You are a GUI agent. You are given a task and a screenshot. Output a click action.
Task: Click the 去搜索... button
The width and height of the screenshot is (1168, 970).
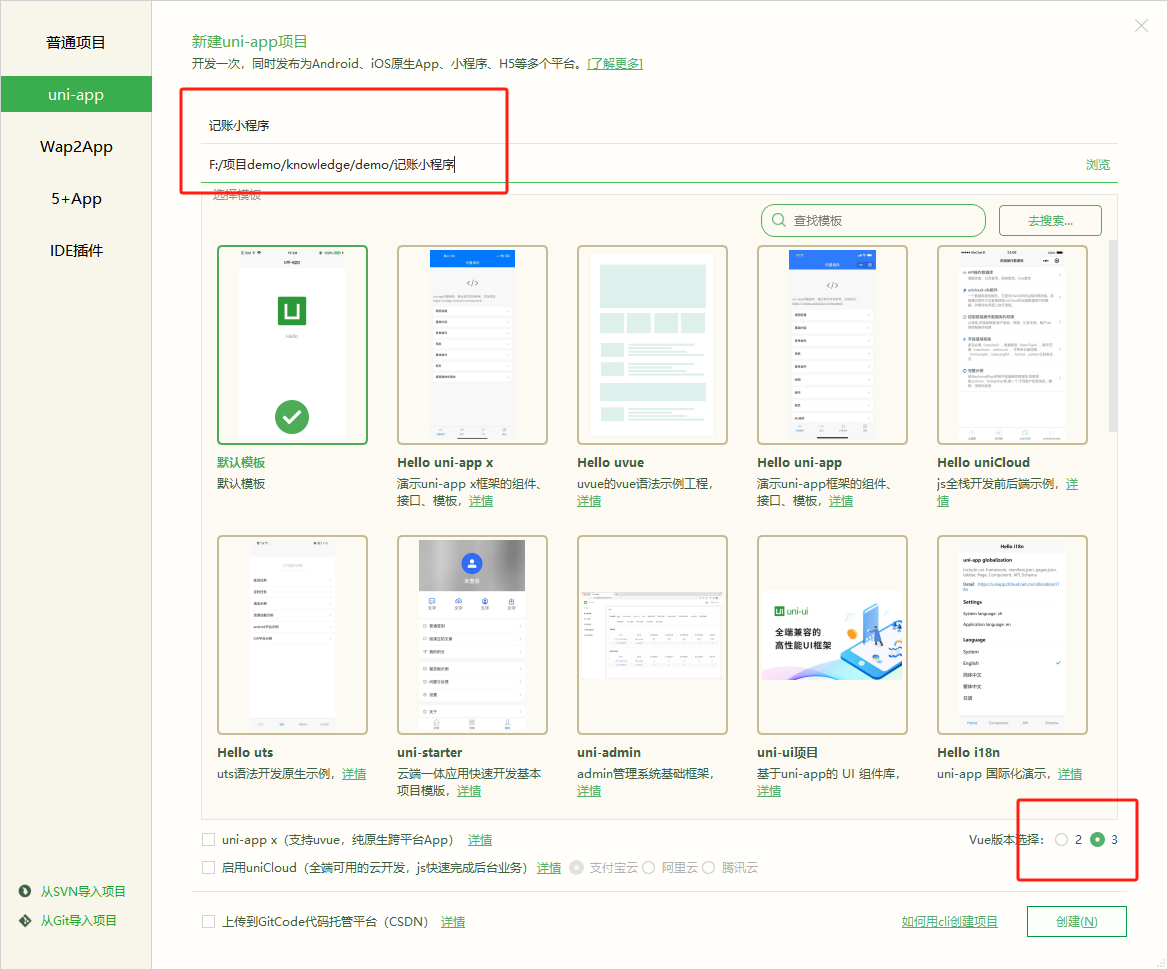[x=1050, y=221]
